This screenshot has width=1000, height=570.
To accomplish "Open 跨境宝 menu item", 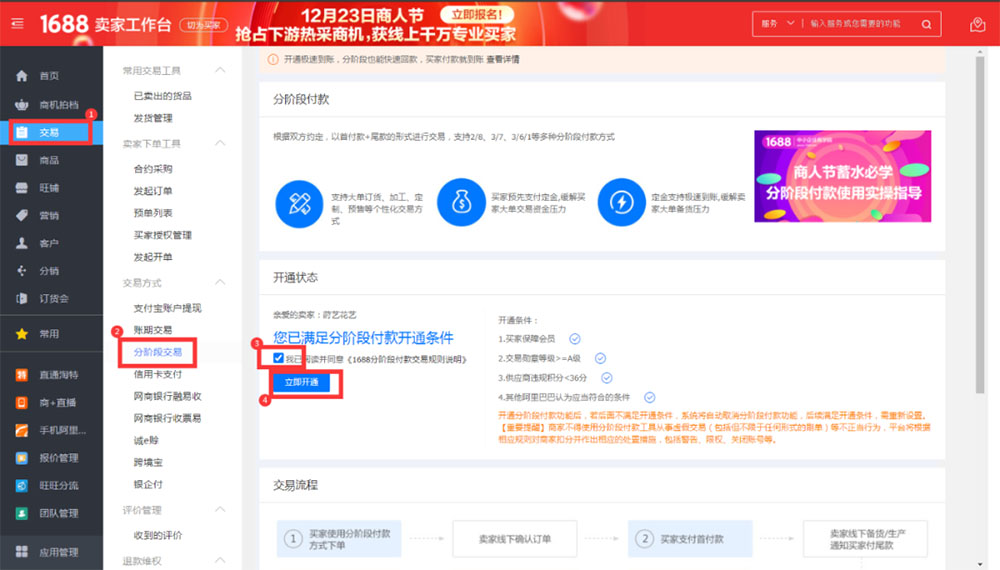I will click(x=148, y=462).
